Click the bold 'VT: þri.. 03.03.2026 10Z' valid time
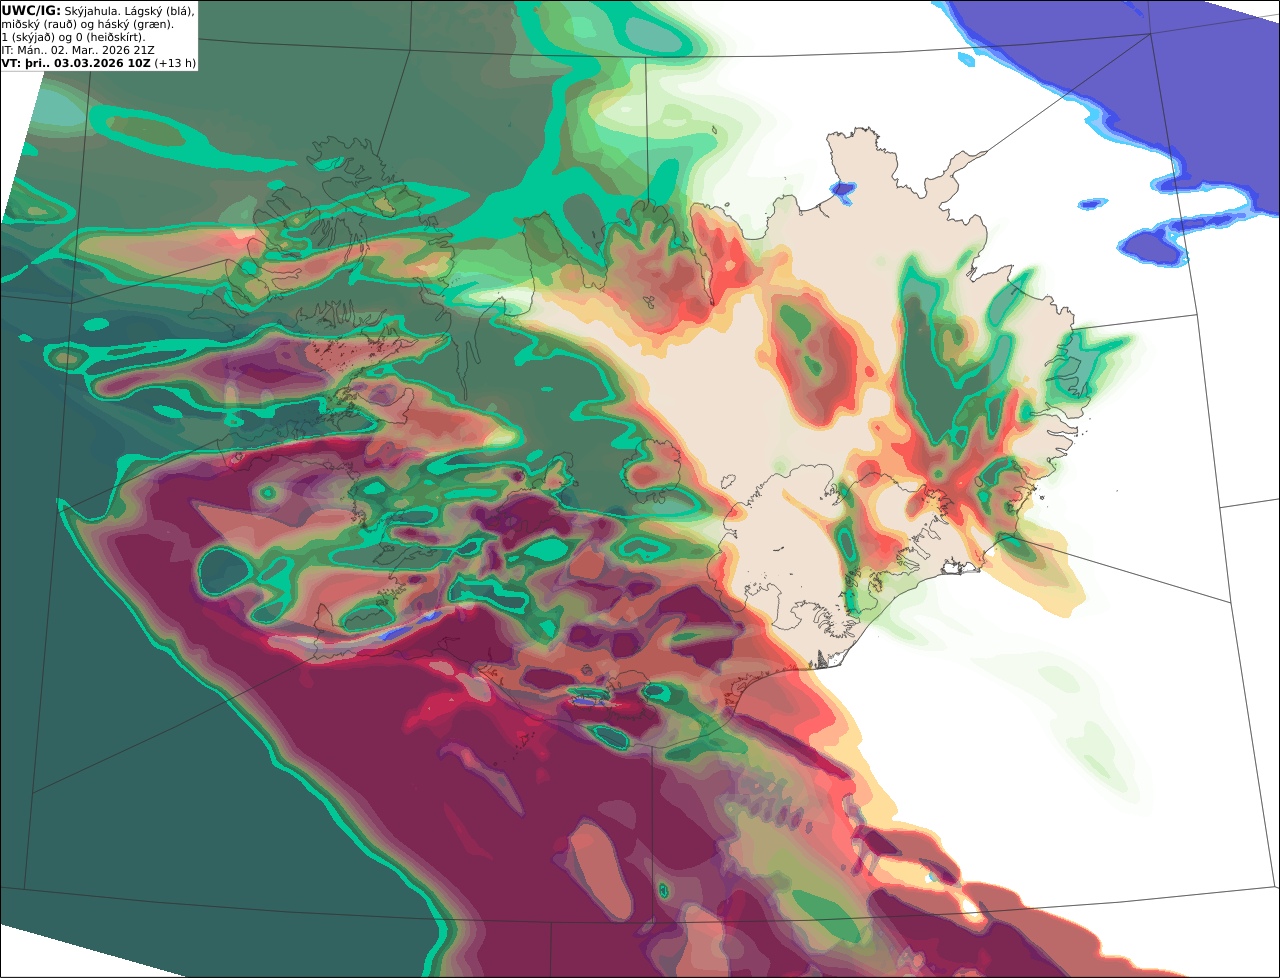Screen dimensions: 1280x978 coord(76,63)
